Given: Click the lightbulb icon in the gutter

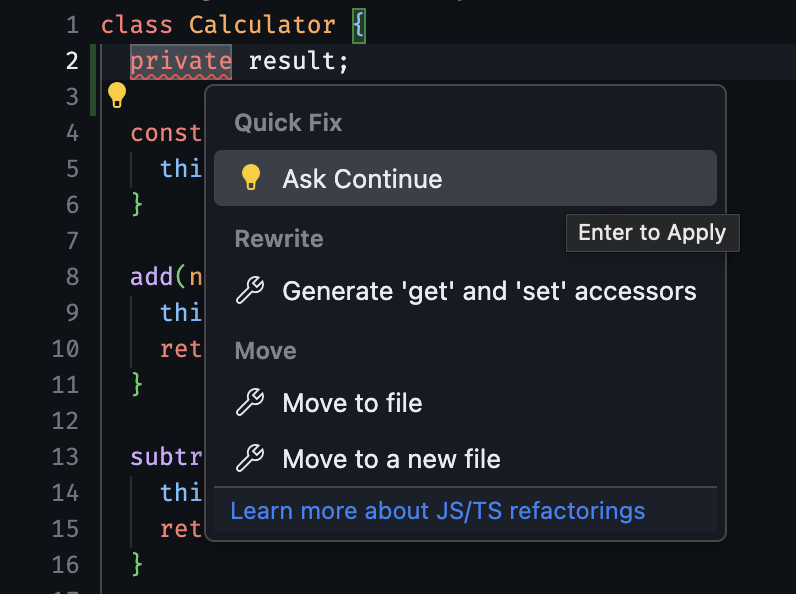Looking at the screenshot, I should 117,96.
